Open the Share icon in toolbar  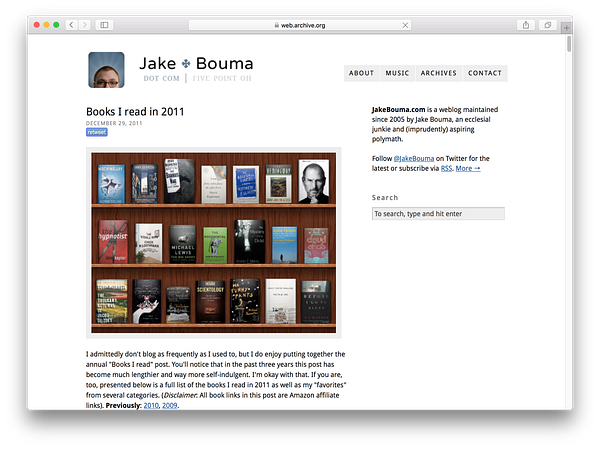pyautogui.click(x=526, y=25)
